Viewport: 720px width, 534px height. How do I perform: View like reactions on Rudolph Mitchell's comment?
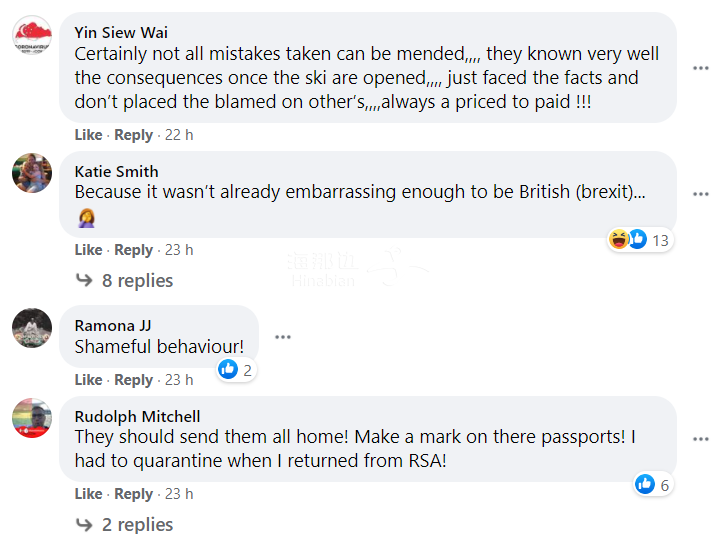pyautogui.click(x=652, y=485)
